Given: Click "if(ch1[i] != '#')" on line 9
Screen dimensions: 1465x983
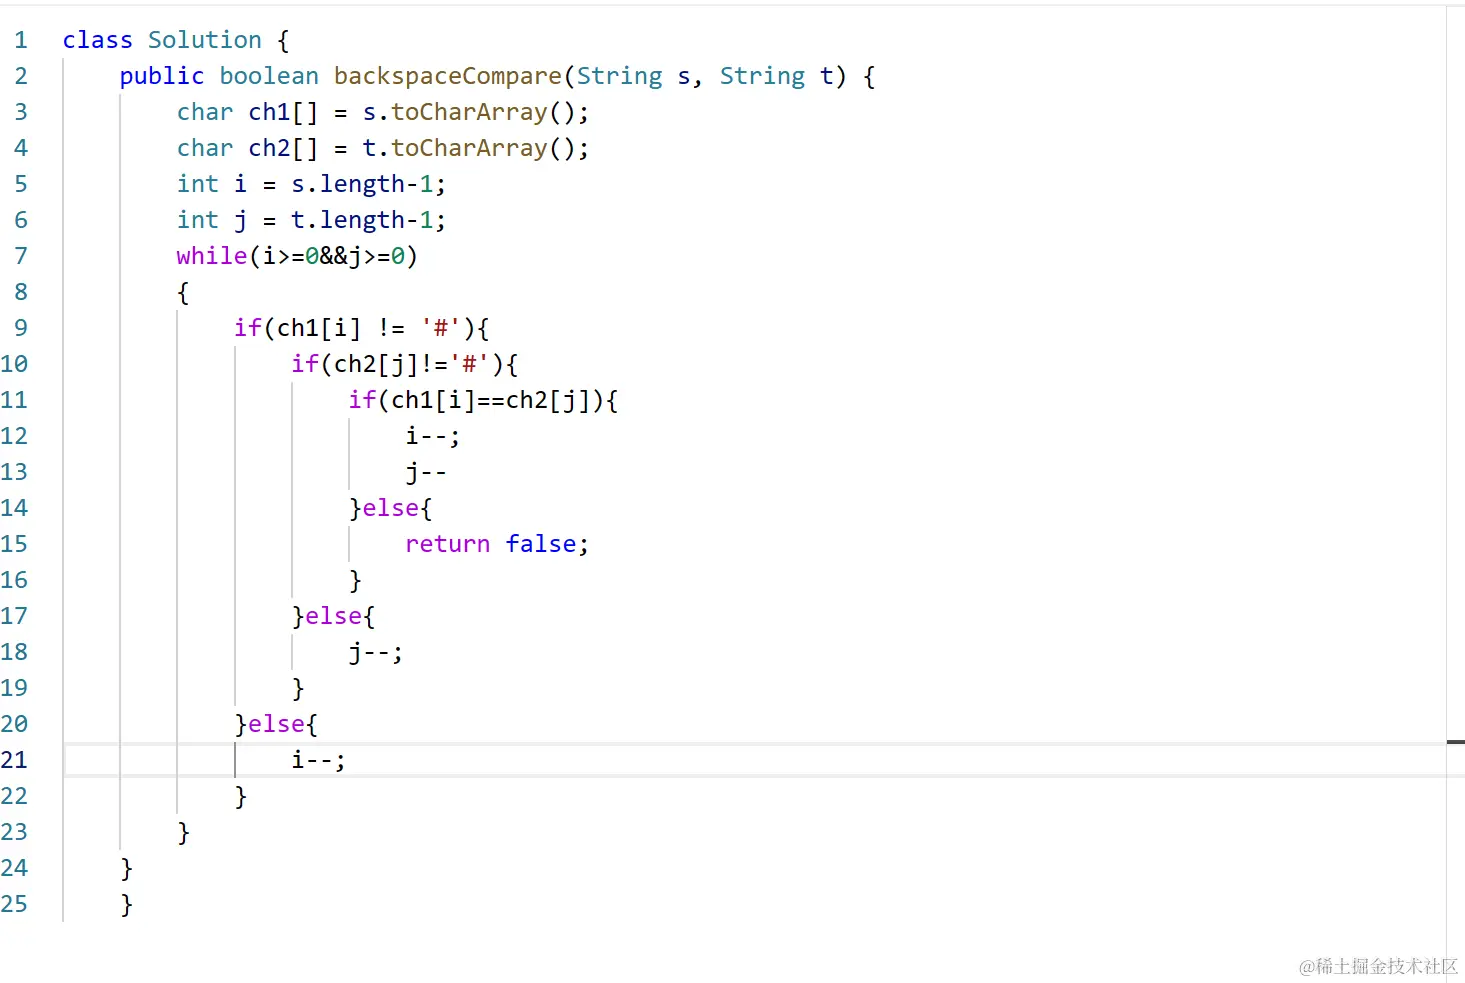Looking at the screenshot, I should pos(354,328).
